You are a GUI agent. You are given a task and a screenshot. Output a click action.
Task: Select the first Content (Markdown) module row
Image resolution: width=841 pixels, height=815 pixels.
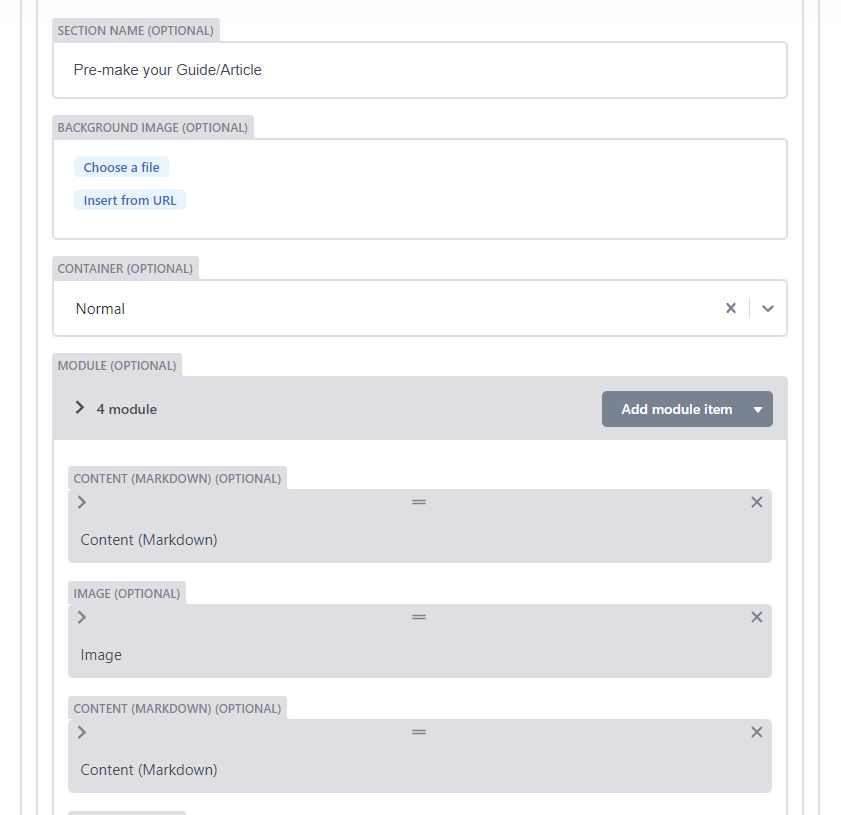tap(420, 526)
